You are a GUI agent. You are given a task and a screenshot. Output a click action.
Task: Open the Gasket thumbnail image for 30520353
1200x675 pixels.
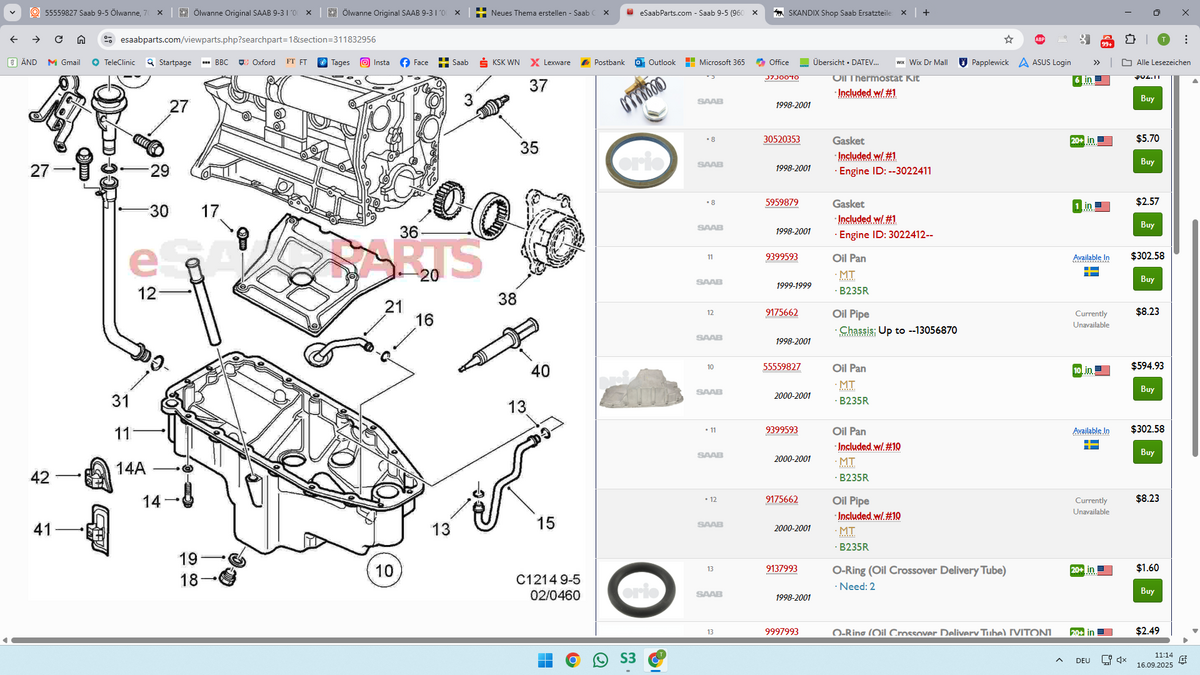click(641, 160)
